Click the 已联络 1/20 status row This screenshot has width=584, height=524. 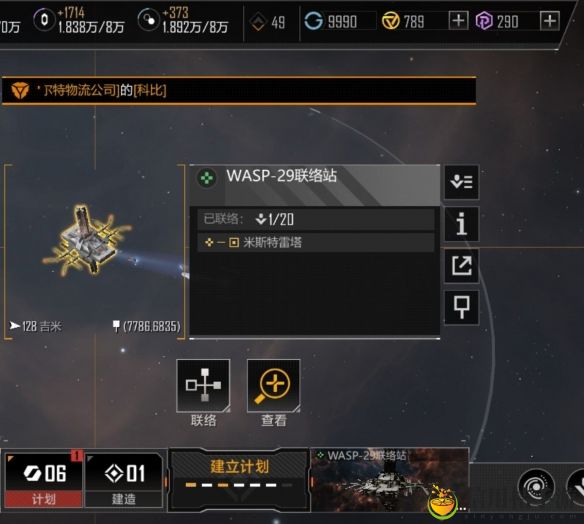tap(316, 219)
